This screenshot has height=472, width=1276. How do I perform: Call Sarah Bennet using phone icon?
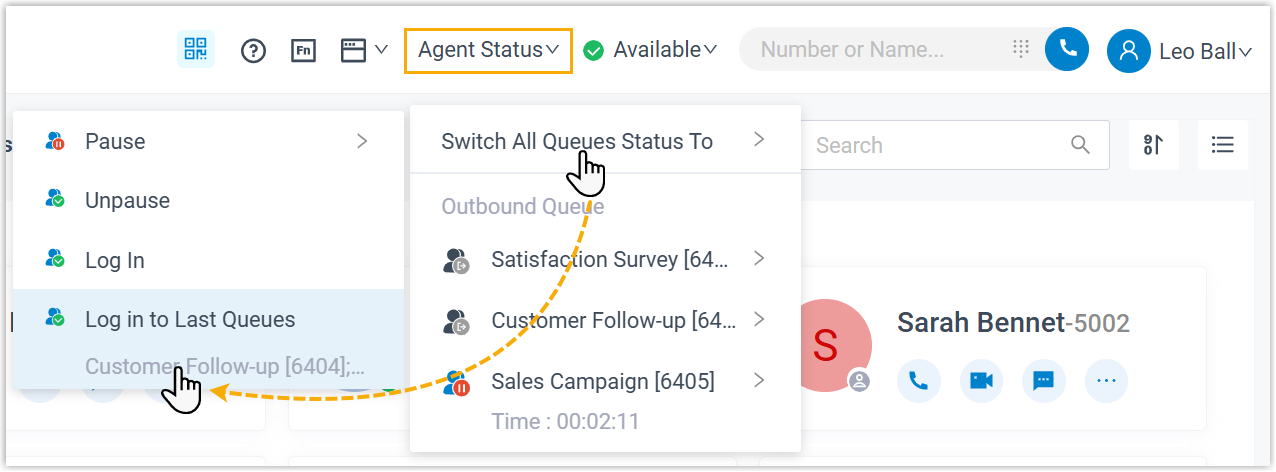[x=918, y=381]
